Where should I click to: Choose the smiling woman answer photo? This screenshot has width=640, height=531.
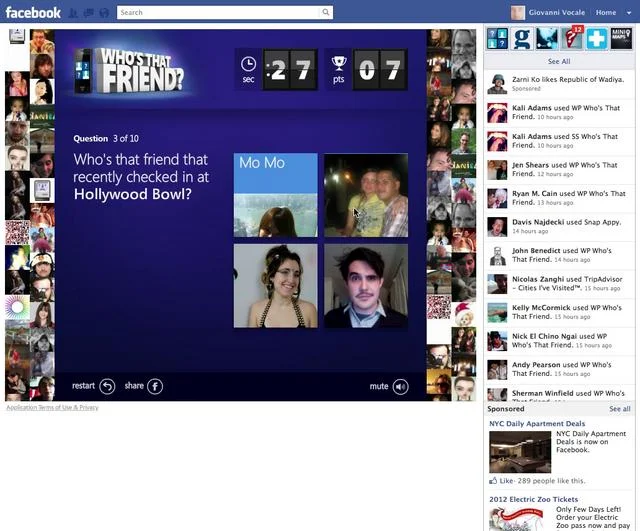click(x=276, y=286)
